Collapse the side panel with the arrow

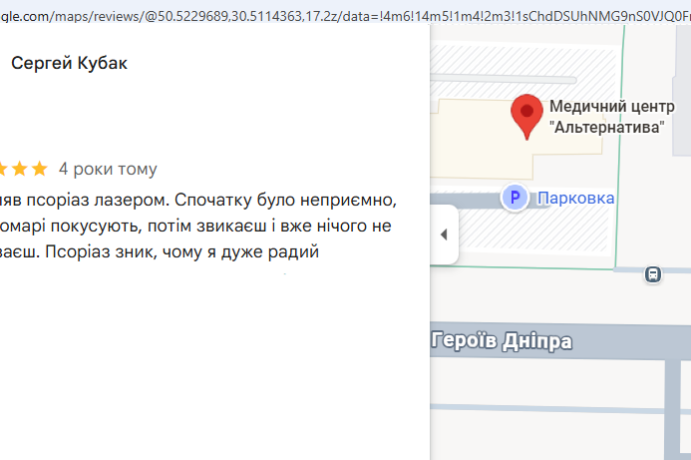[x=444, y=234]
